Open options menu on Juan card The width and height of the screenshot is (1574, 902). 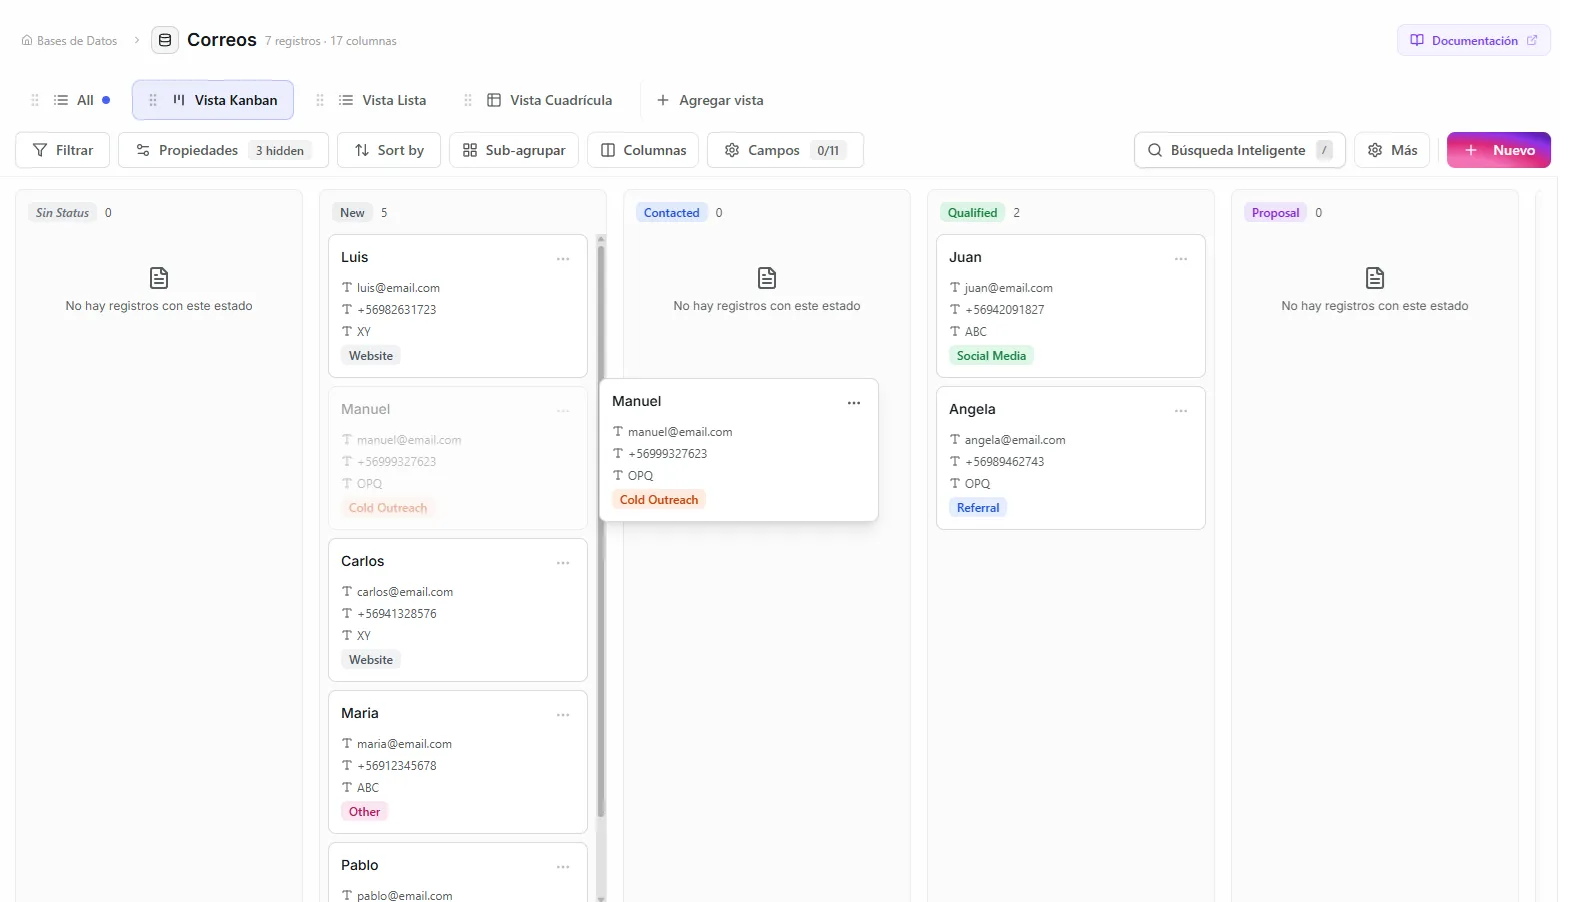tap(1181, 259)
